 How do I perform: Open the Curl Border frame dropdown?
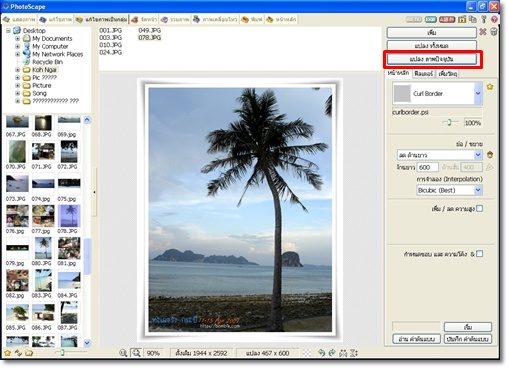tap(478, 93)
